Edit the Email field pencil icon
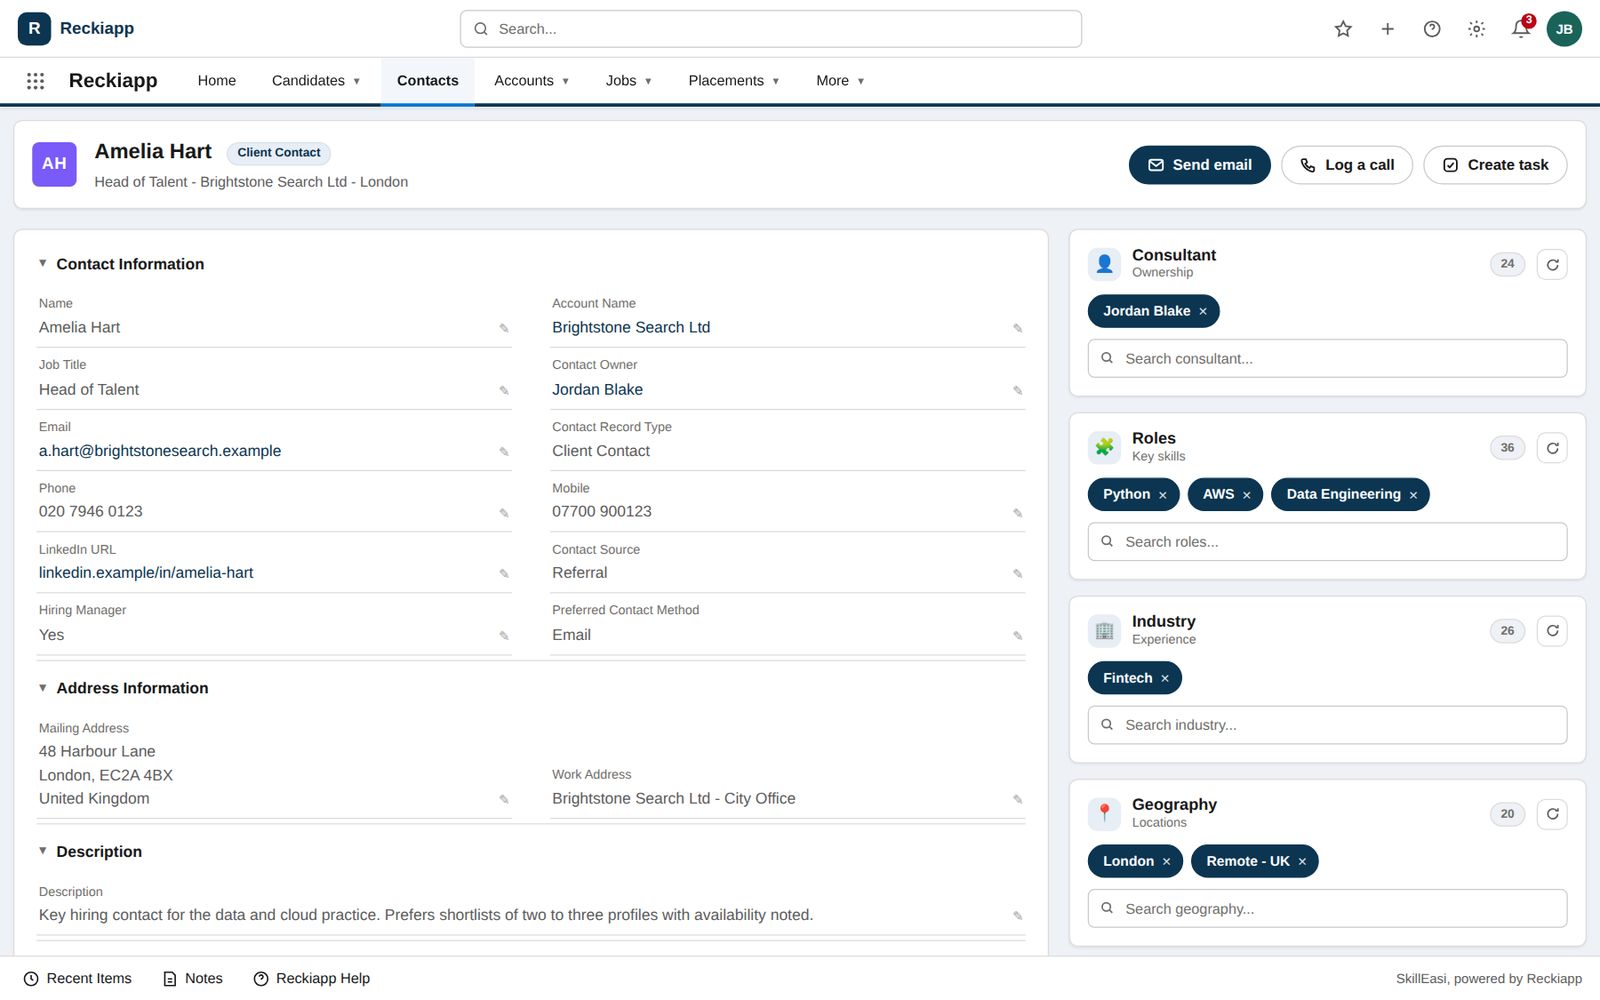 504,452
